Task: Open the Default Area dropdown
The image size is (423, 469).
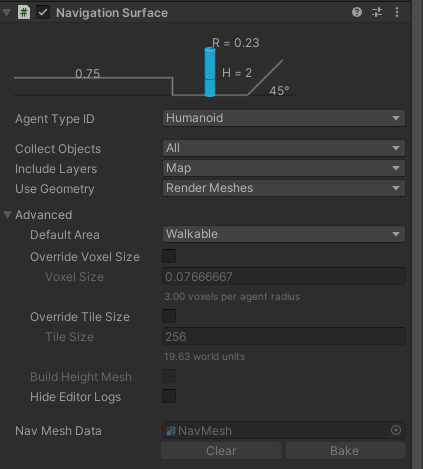Action: coord(284,234)
